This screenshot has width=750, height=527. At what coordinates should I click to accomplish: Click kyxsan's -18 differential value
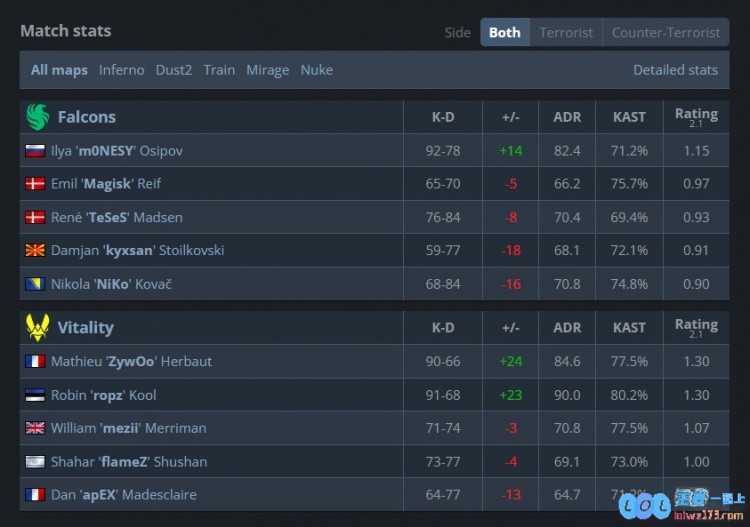point(511,251)
